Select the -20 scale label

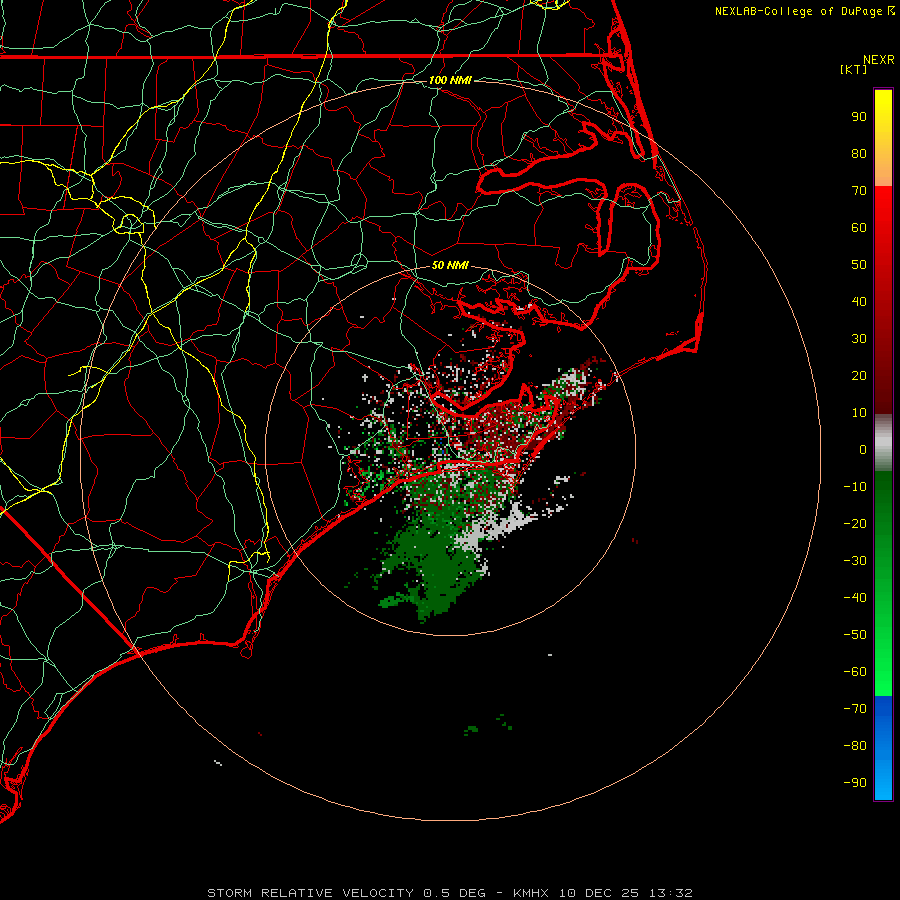click(x=855, y=523)
